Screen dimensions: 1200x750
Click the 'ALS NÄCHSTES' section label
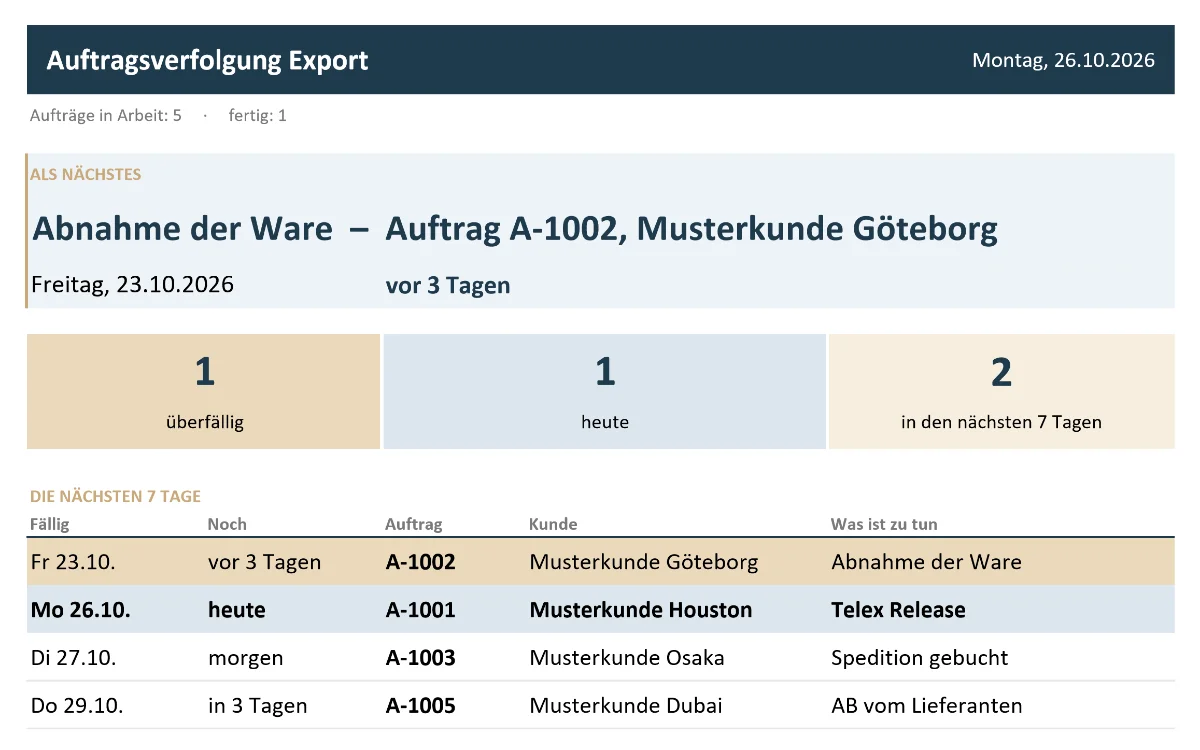(x=86, y=174)
